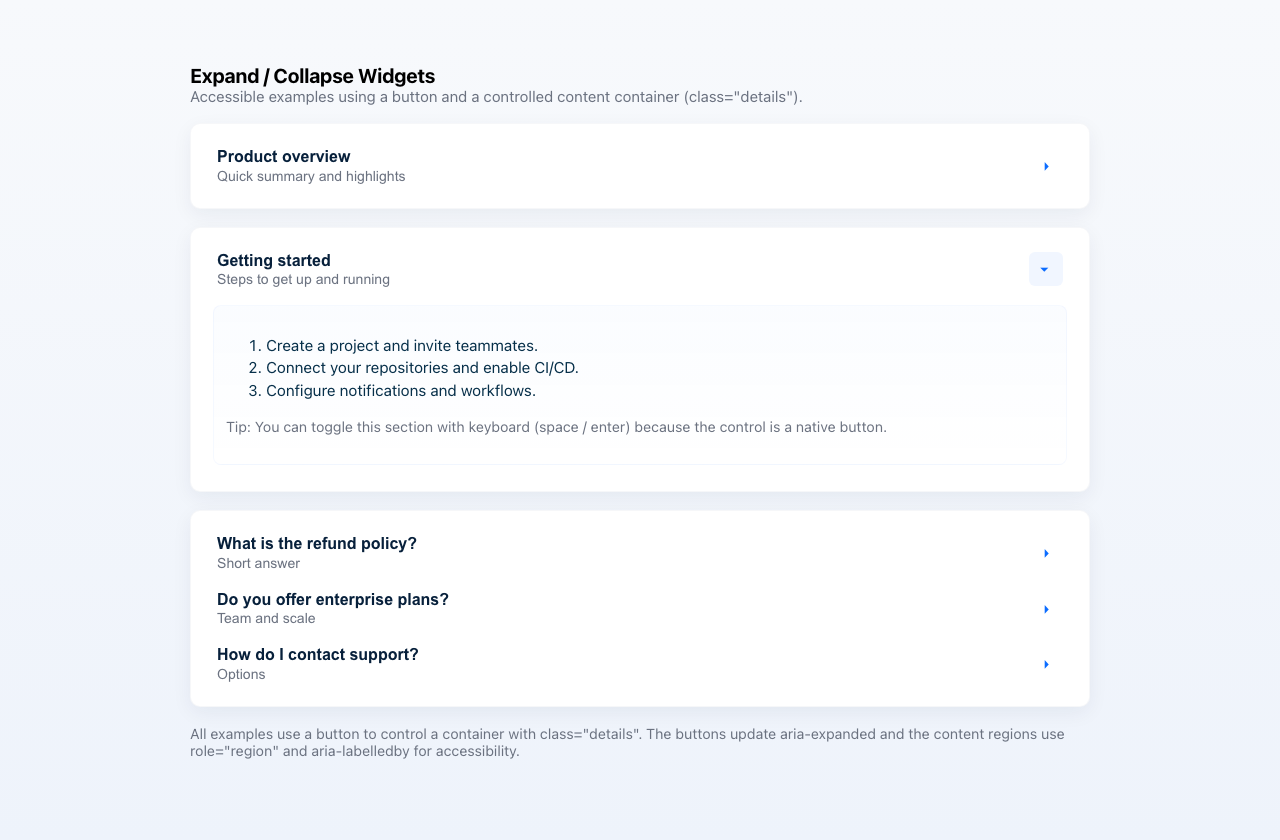This screenshot has height=840, width=1280.
Task: Click the blue chevron next to Product overview
Action: pos(1046,166)
